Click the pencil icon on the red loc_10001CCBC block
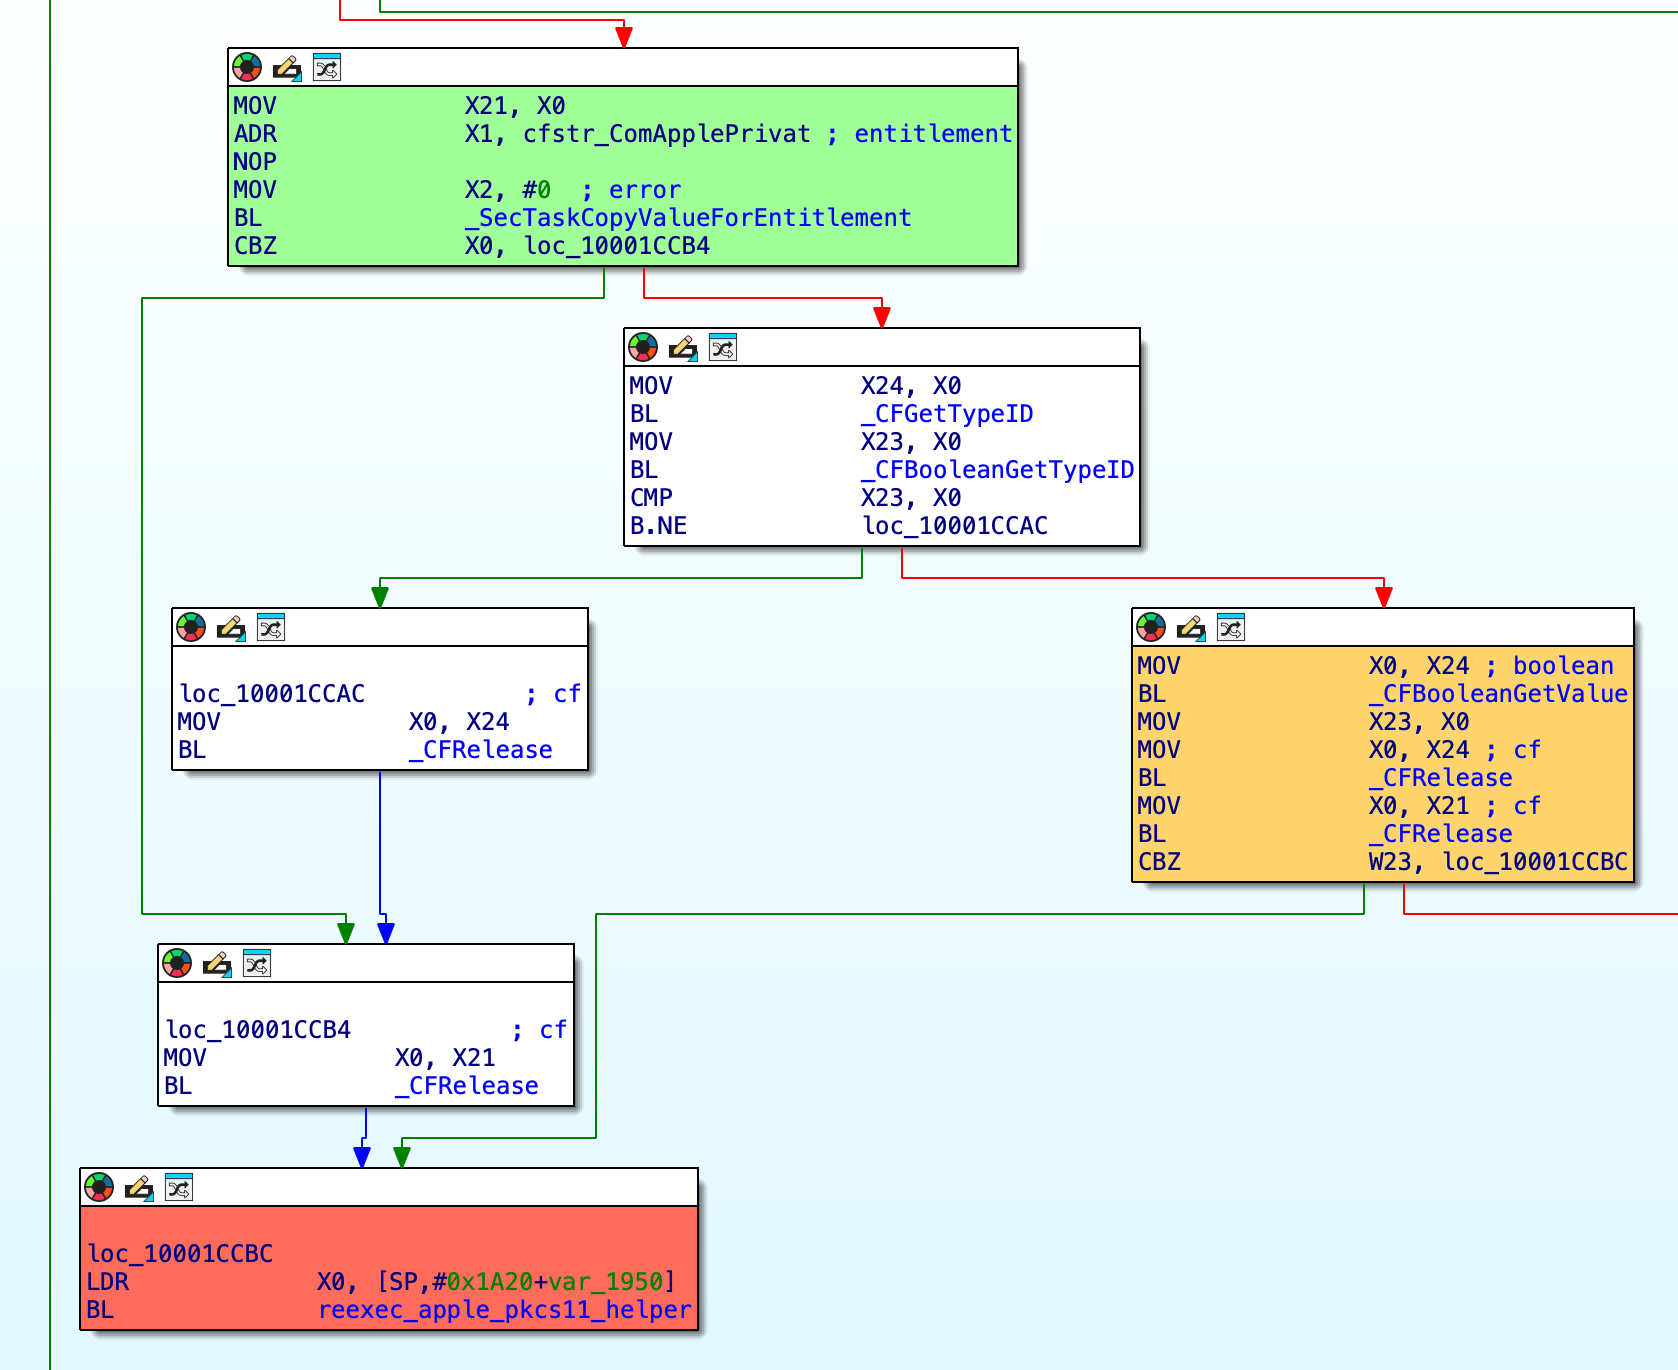The image size is (1678, 1370). [x=140, y=1190]
